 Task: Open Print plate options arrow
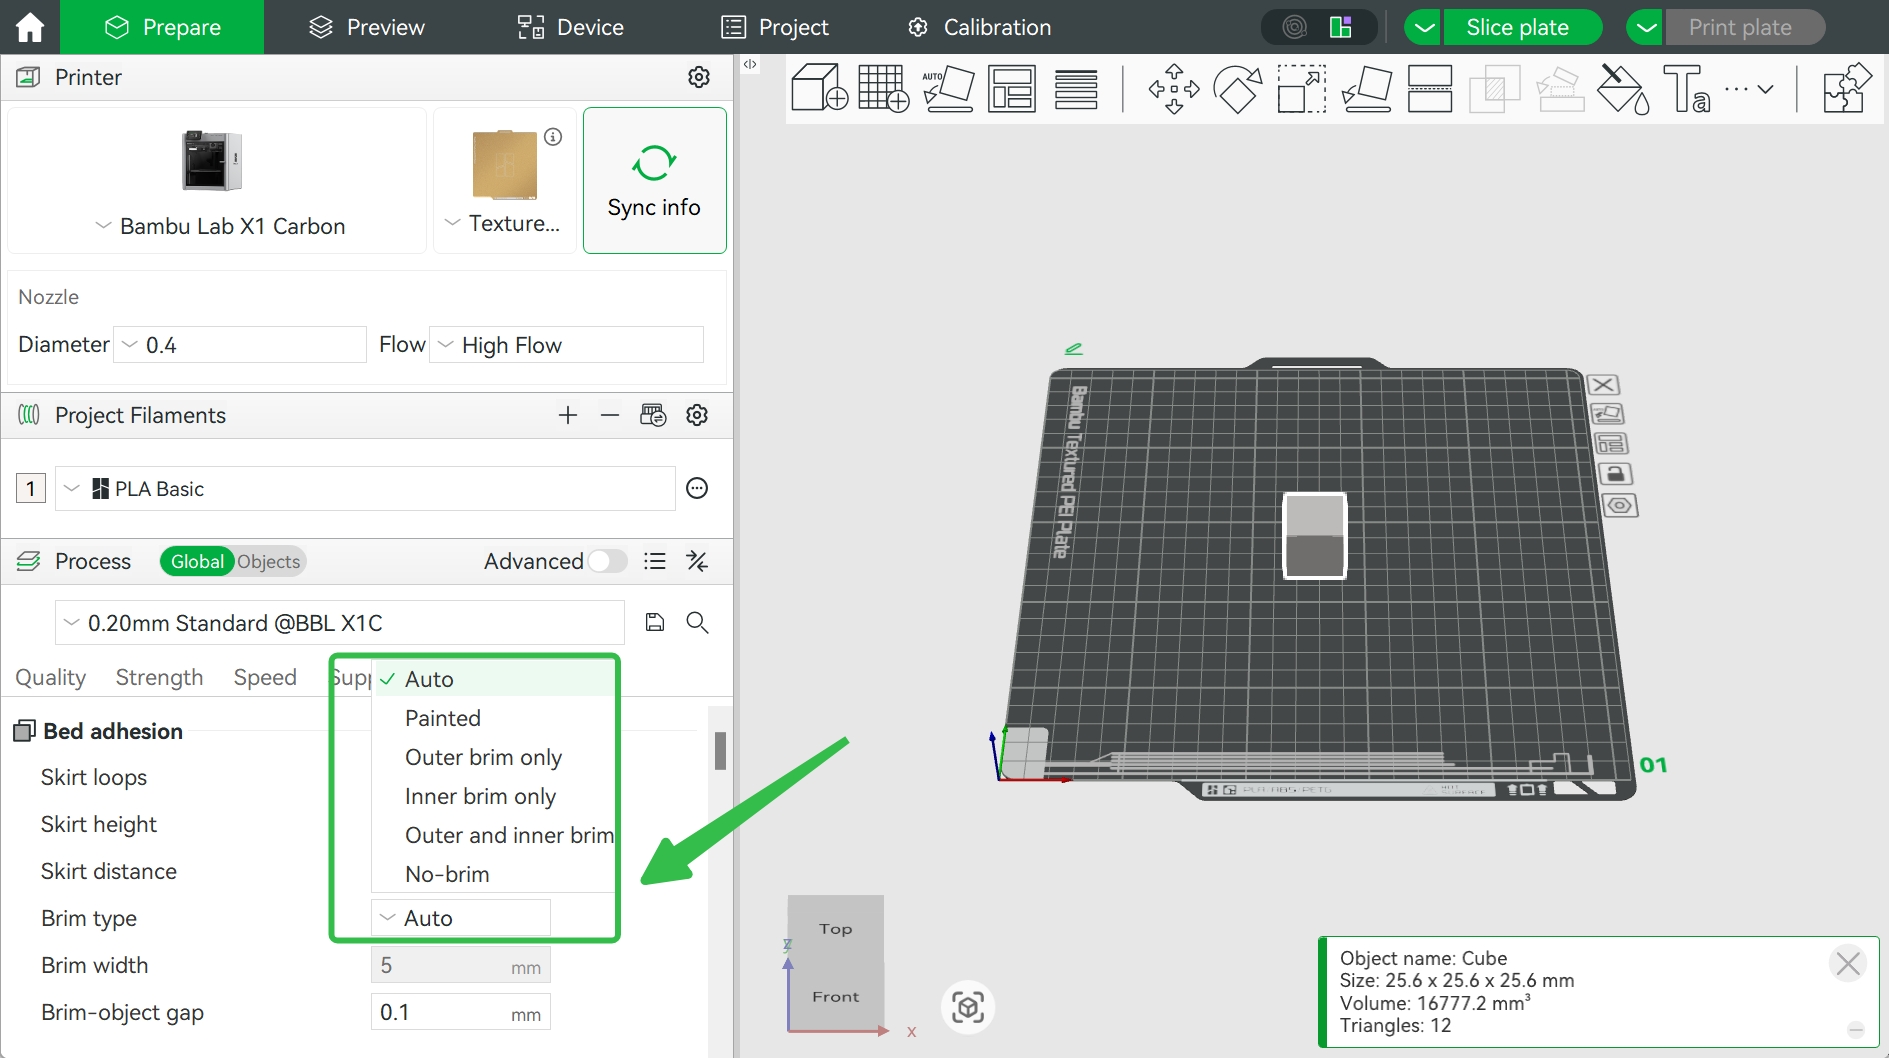pos(1646,27)
